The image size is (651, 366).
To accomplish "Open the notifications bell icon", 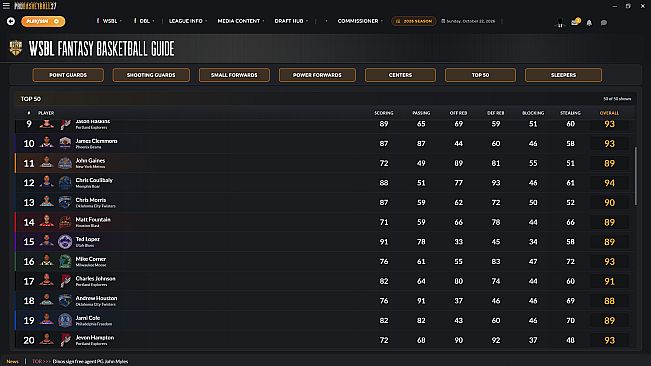I will [x=589, y=23].
